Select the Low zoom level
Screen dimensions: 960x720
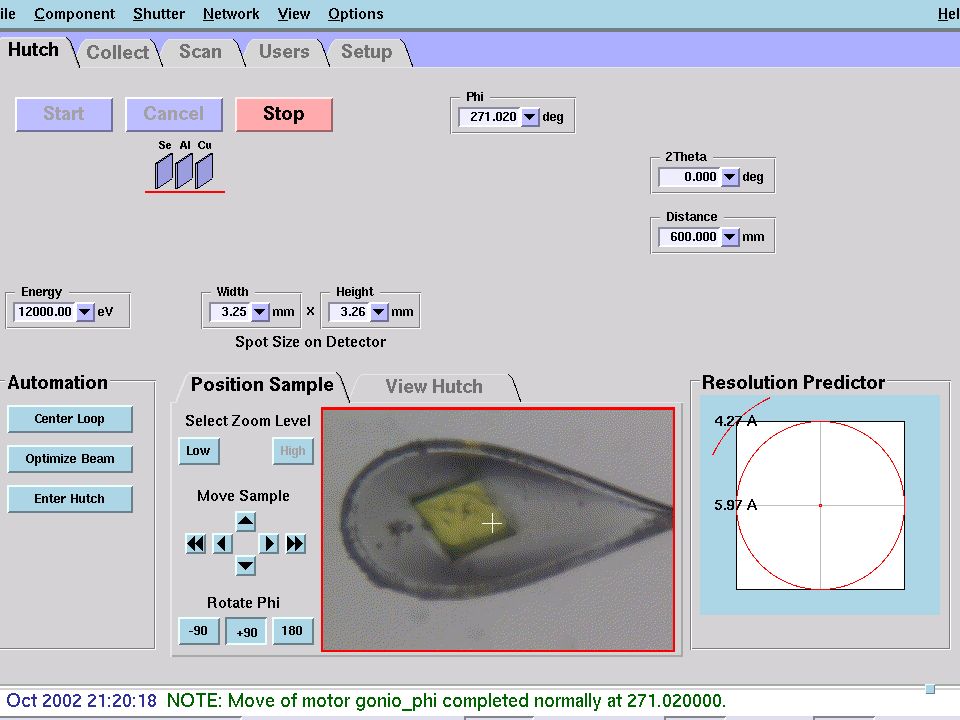(x=198, y=451)
